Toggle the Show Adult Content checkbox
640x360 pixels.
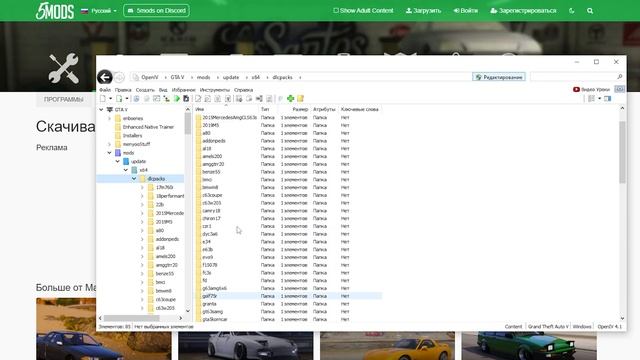tap(336, 11)
